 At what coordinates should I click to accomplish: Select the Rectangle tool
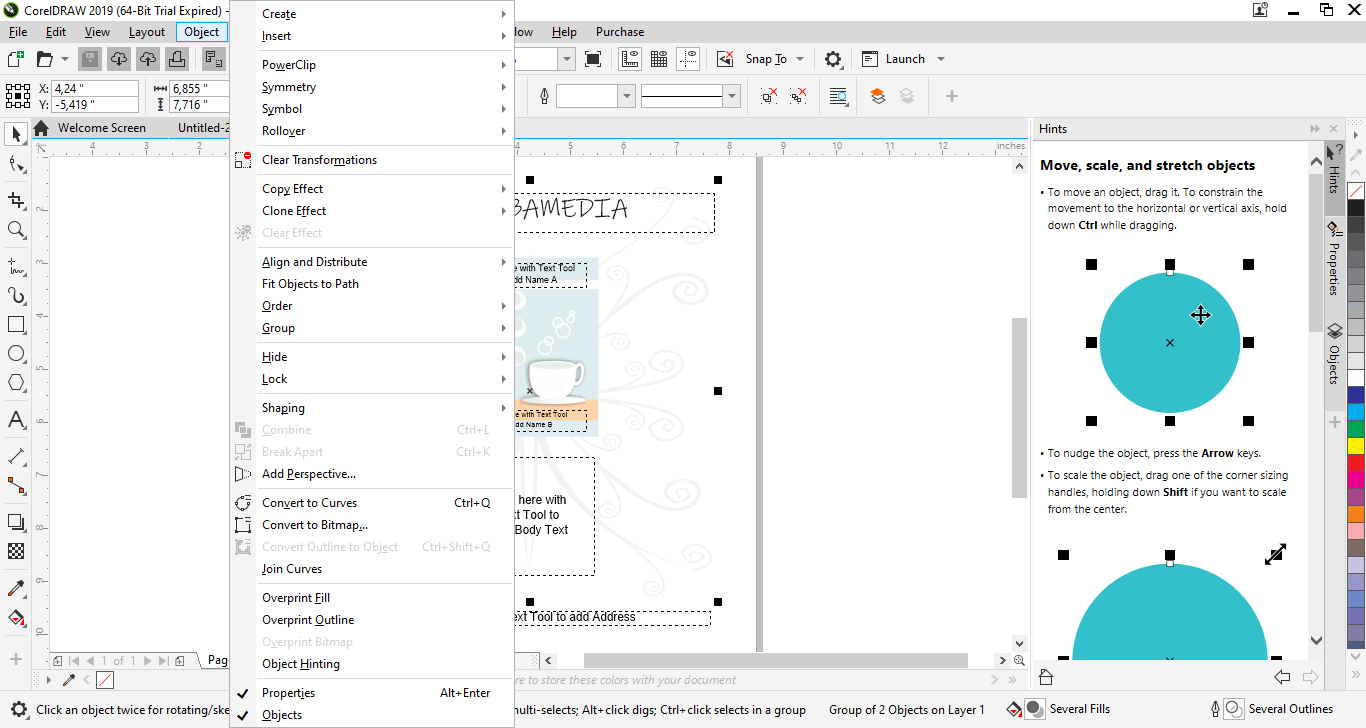point(16,325)
